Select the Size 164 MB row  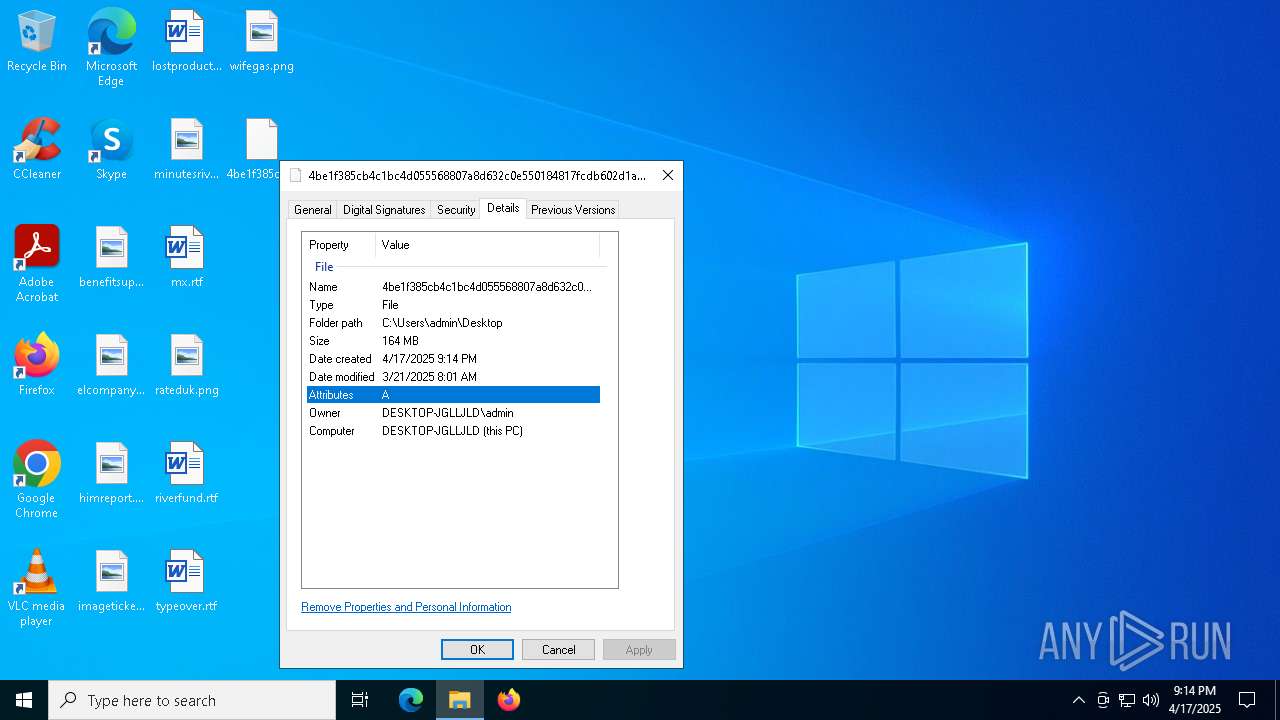pos(453,341)
